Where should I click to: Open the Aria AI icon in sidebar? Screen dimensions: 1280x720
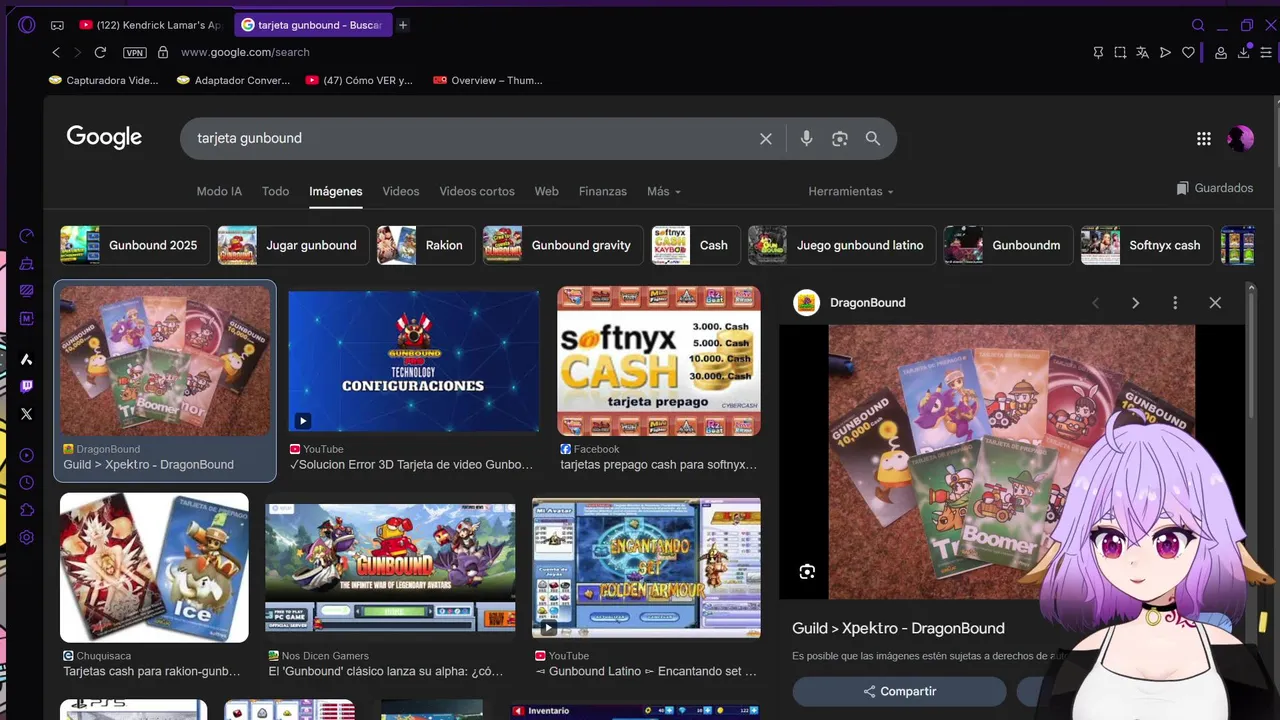[x=27, y=359]
